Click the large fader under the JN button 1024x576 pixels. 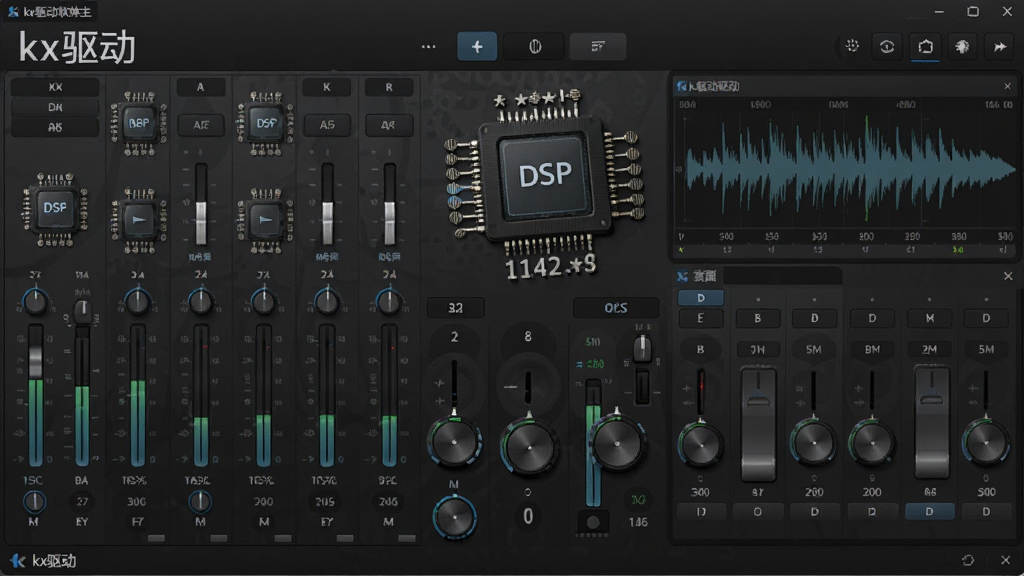point(758,423)
